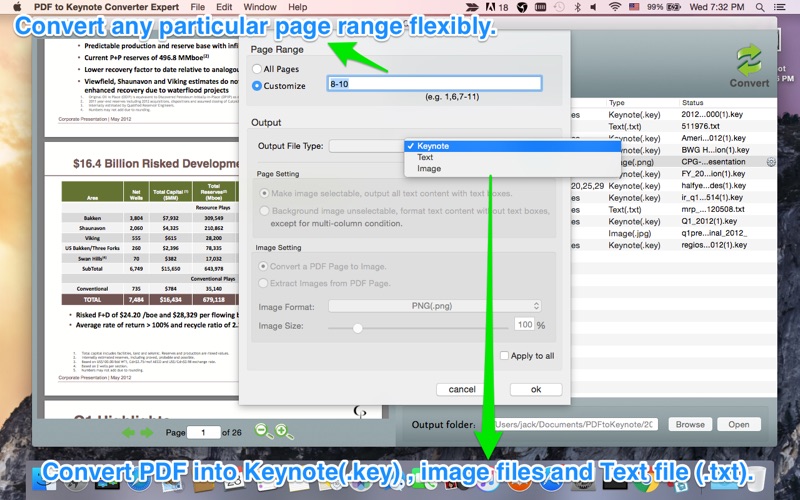Click the menu bar clock Wed 7:32 PM

click(x=717, y=7)
